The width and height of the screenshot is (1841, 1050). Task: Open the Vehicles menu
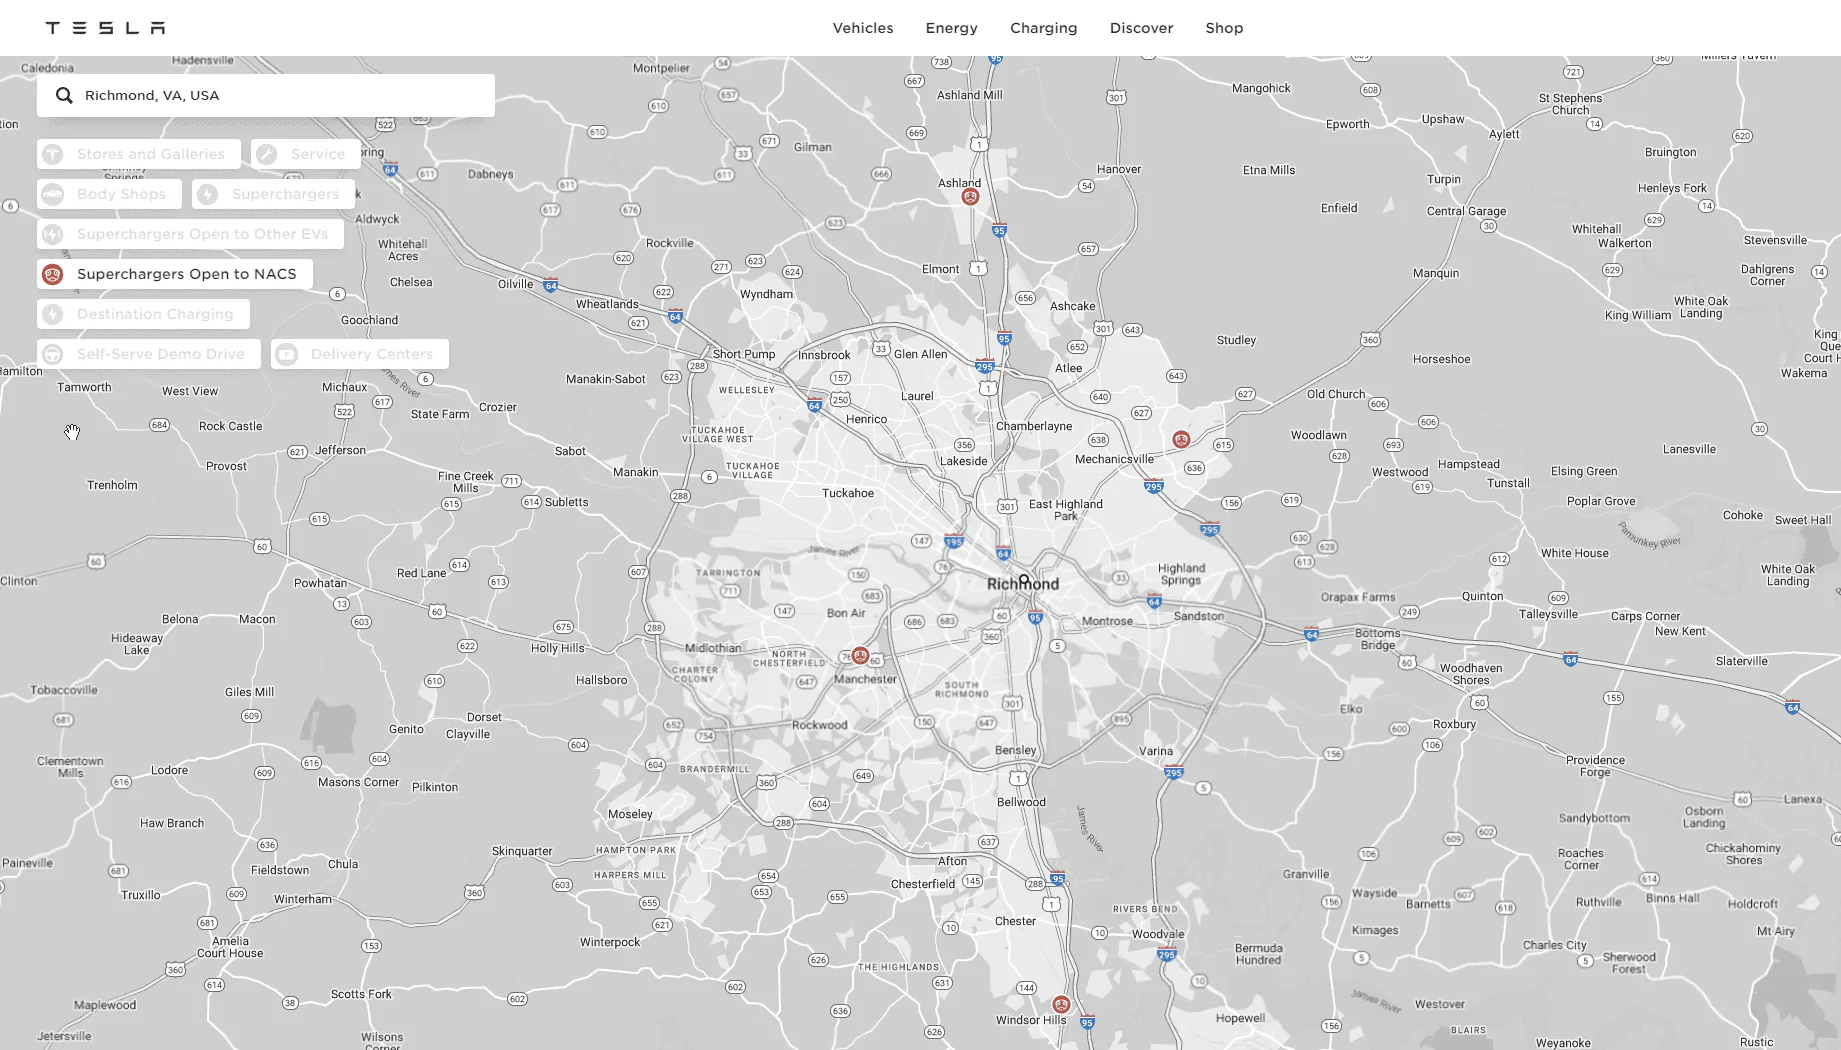pyautogui.click(x=863, y=28)
